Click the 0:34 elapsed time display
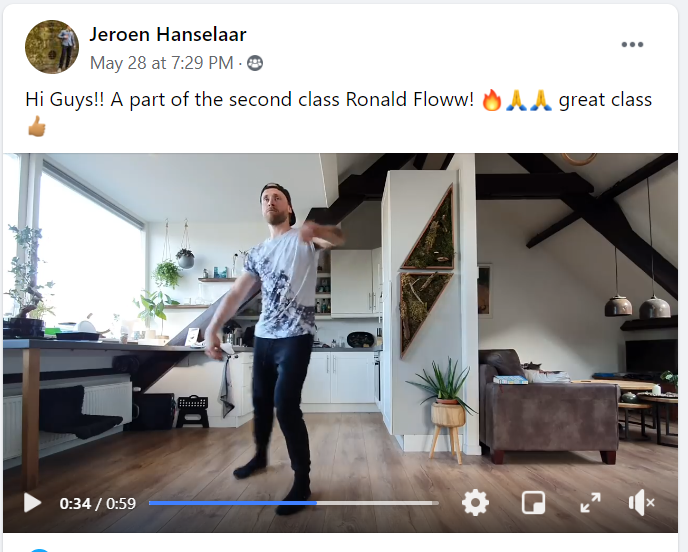Image resolution: width=688 pixels, height=552 pixels. click(75, 503)
